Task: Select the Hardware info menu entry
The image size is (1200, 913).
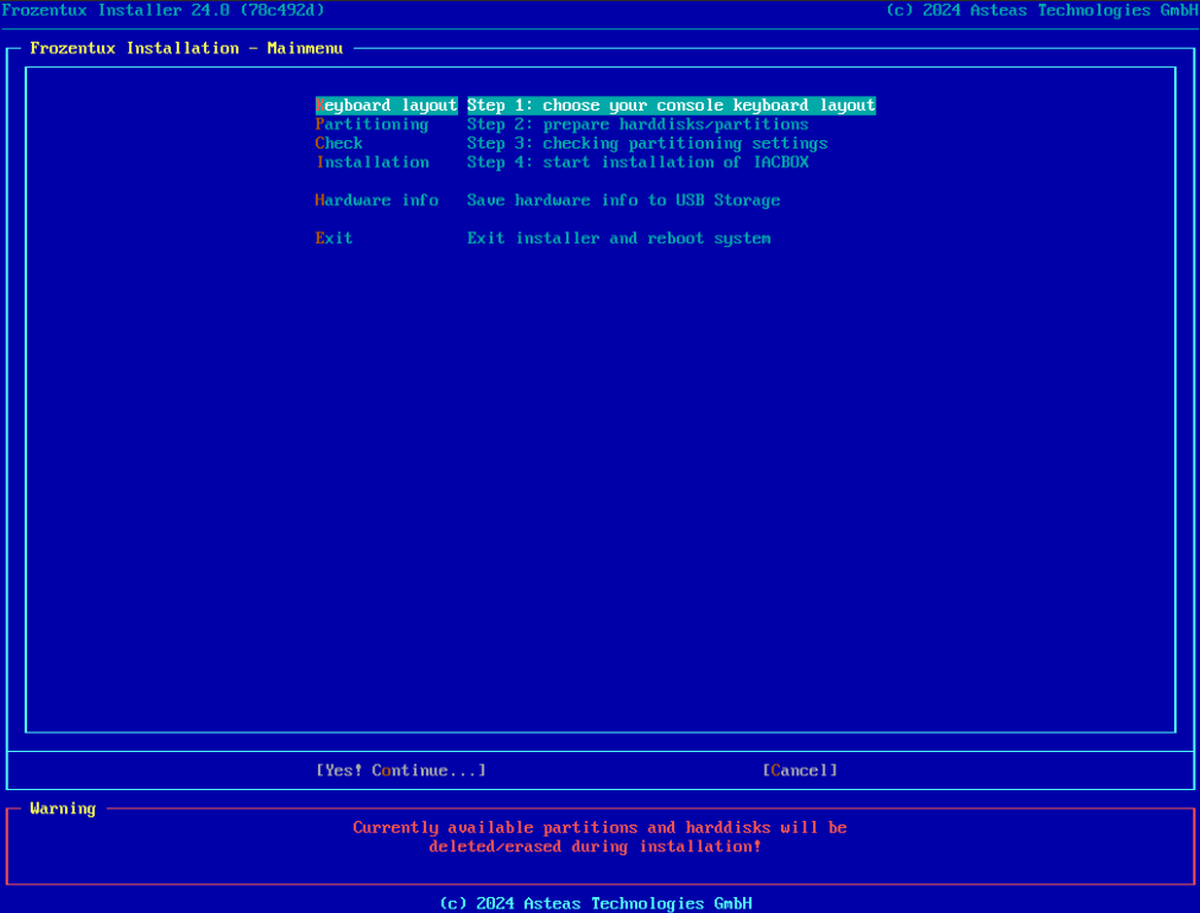Action: 377,200
